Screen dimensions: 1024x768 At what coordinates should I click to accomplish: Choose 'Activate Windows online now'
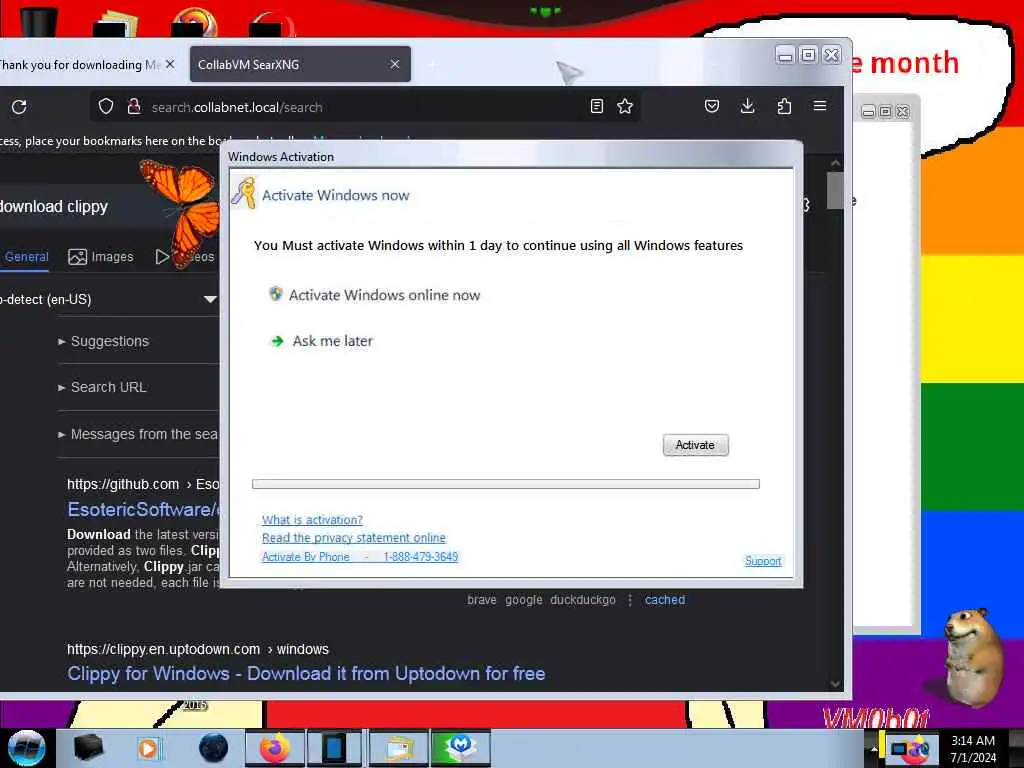point(384,295)
